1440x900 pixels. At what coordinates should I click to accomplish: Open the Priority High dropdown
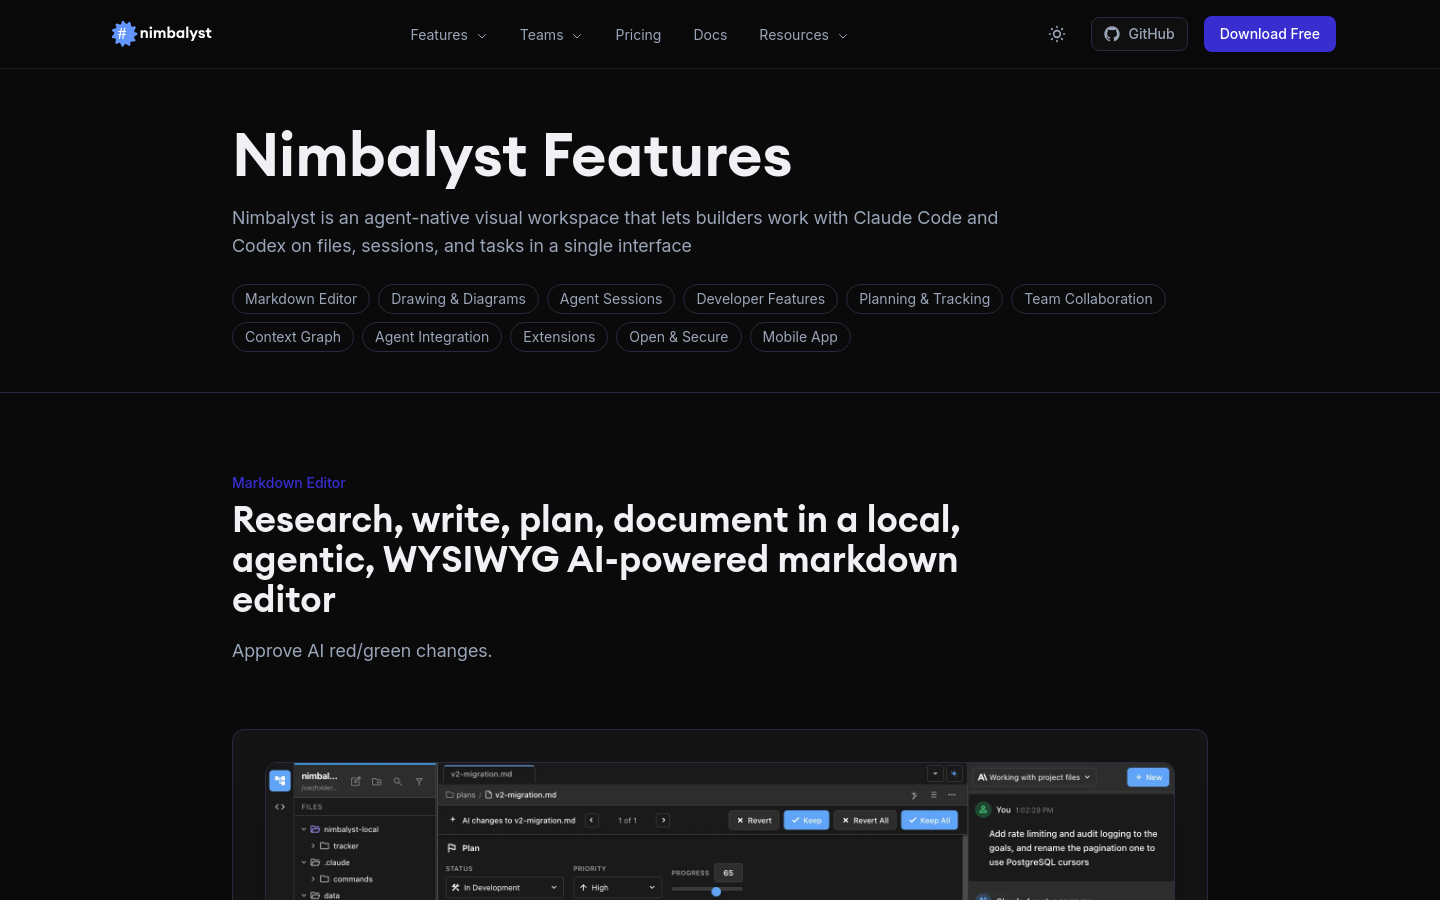point(617,887)
